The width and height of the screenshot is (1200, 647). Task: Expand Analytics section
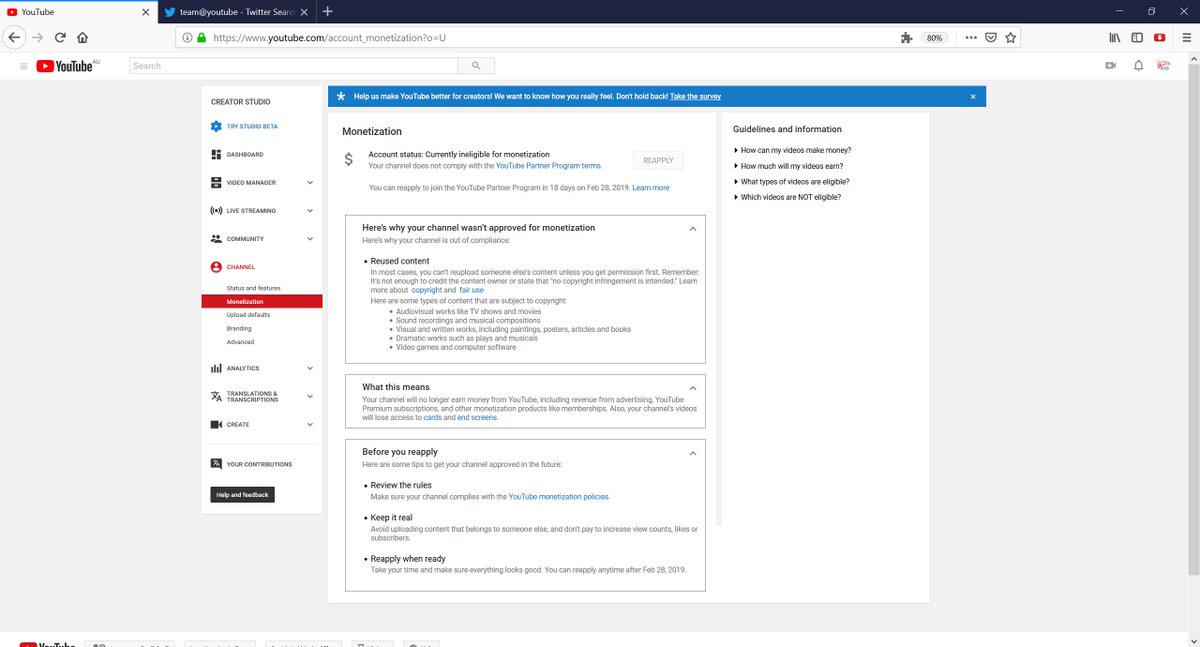(x=310, y=368)
